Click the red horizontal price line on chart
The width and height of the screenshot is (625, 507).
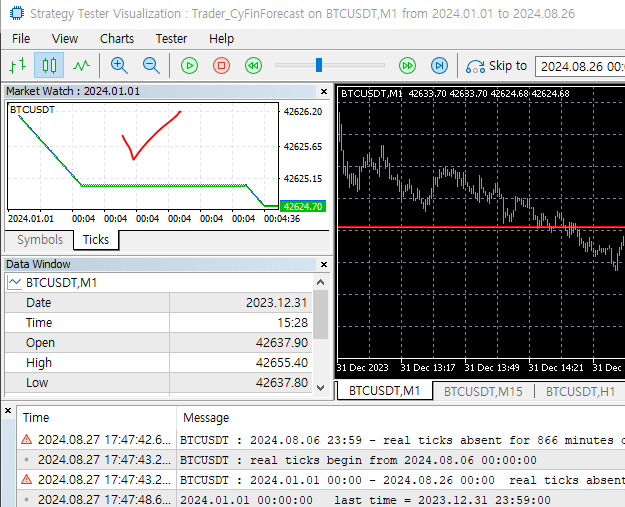pos(481,227)
